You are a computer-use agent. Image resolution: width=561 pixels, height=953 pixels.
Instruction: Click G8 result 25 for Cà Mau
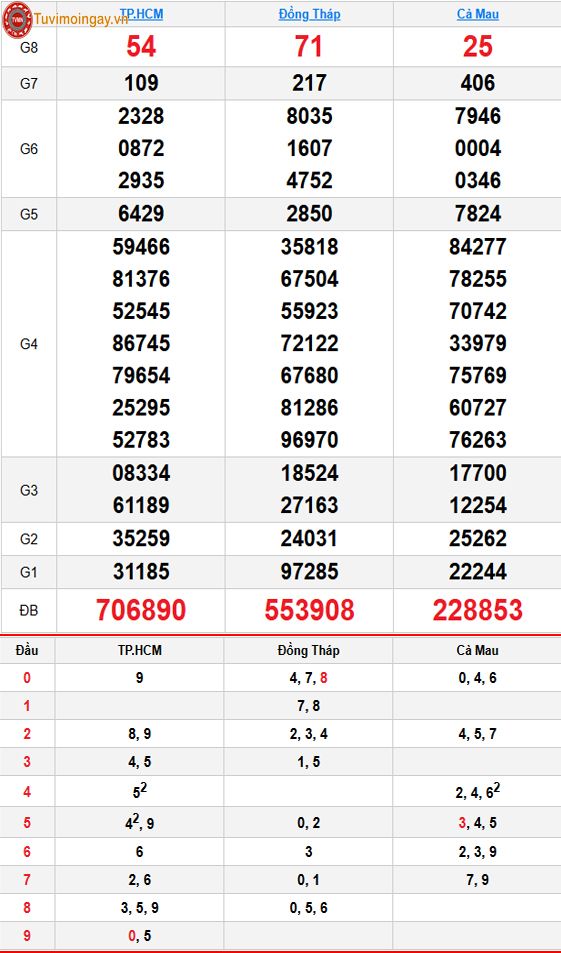click(x=478, y=47)
